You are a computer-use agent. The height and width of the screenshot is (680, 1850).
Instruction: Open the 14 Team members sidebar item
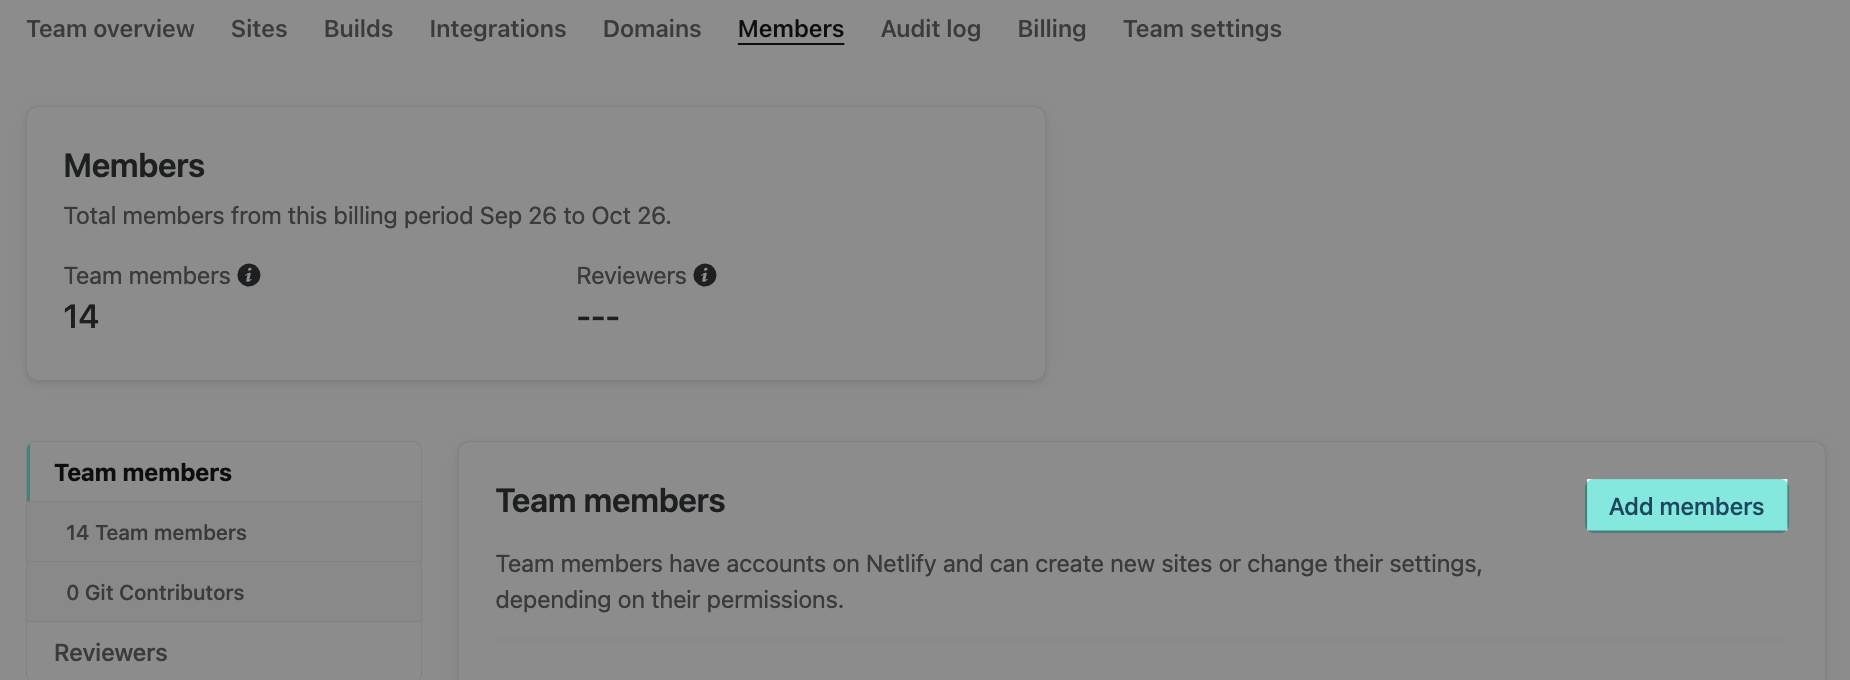[156, 533]
